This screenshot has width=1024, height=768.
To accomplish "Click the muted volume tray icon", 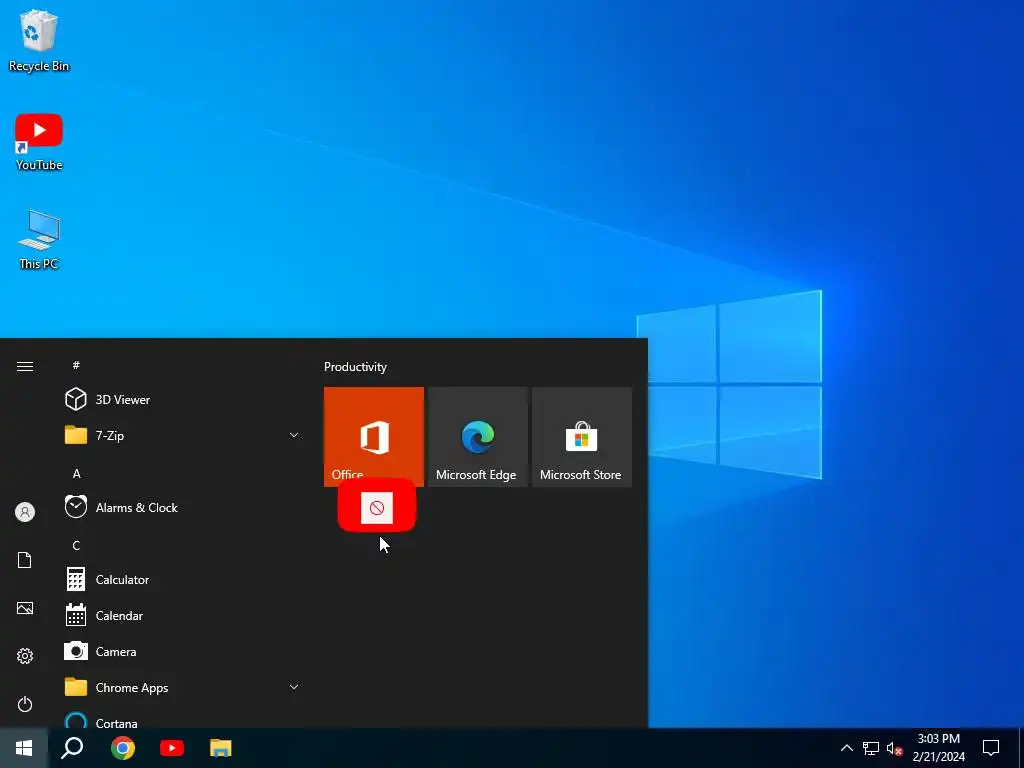I will (894, 748).
